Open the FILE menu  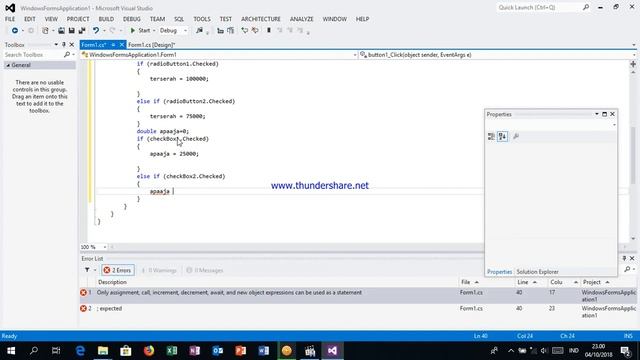click(10, 19)
